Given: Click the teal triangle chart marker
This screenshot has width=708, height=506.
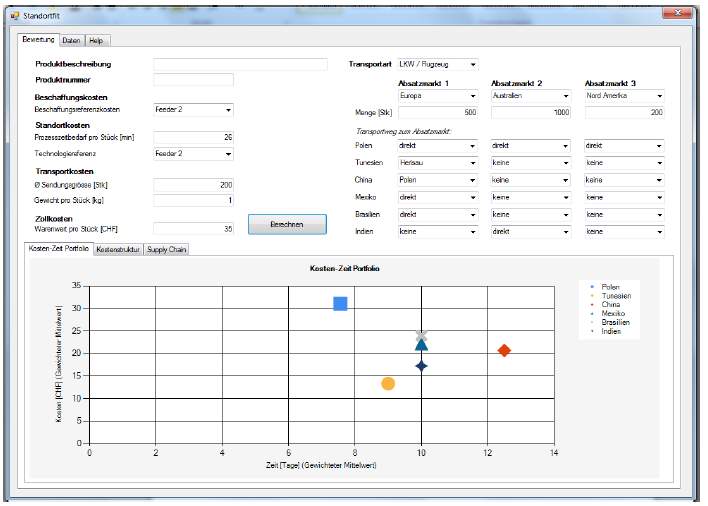Looking at the screenshot, I should (x=422, y=345).
